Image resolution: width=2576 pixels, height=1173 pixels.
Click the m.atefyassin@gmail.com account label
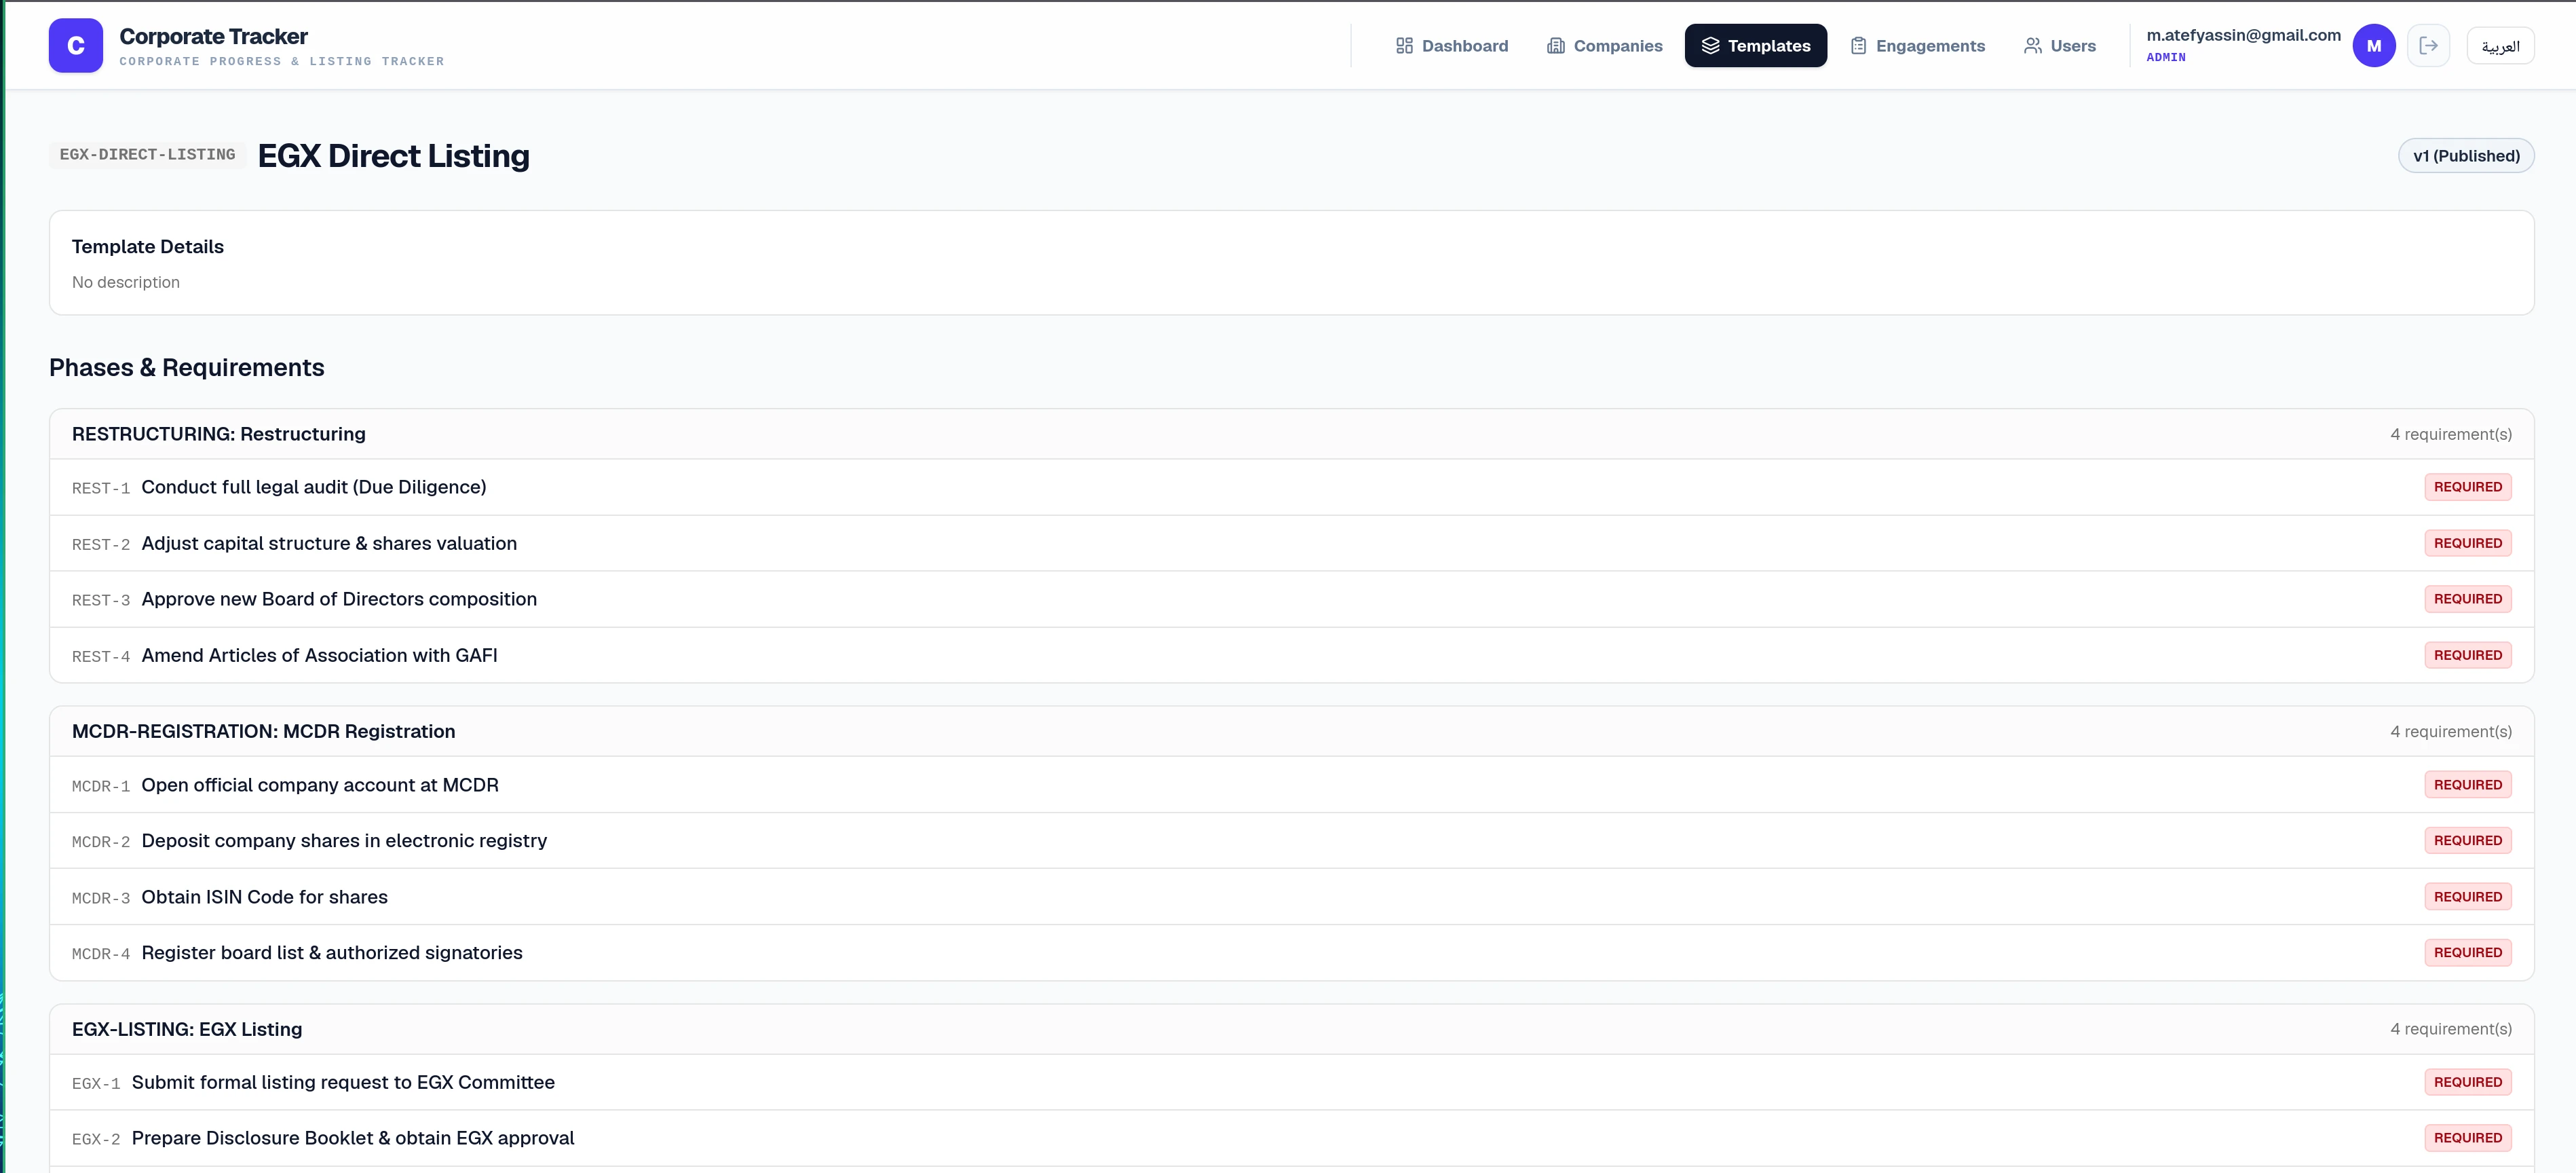coord(2243,35)
